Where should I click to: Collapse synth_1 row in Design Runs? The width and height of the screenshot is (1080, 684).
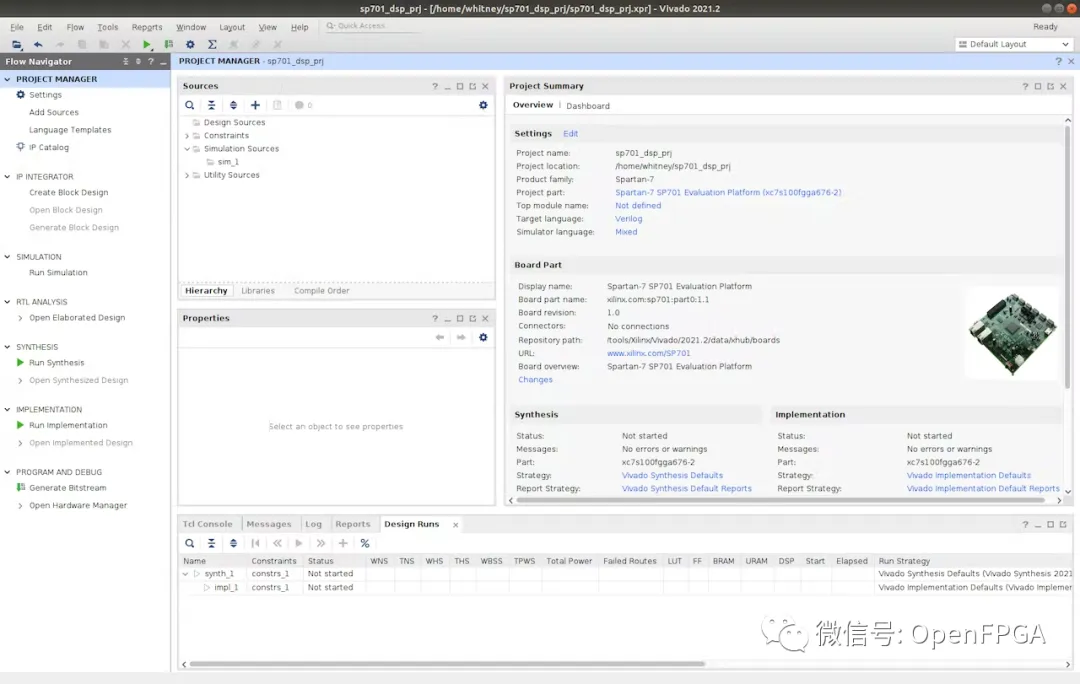[185, 574]
